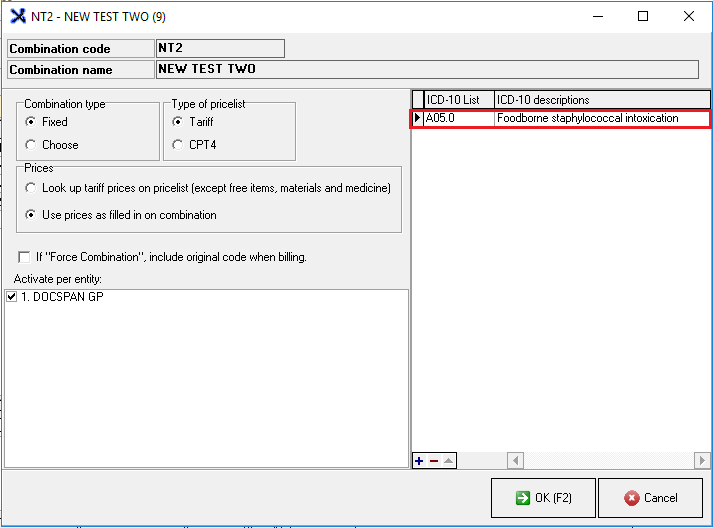Minimize the NT2 window
The width and height of the screenshot is (713, 528).
pyautogui.click(x=598, y=16)
